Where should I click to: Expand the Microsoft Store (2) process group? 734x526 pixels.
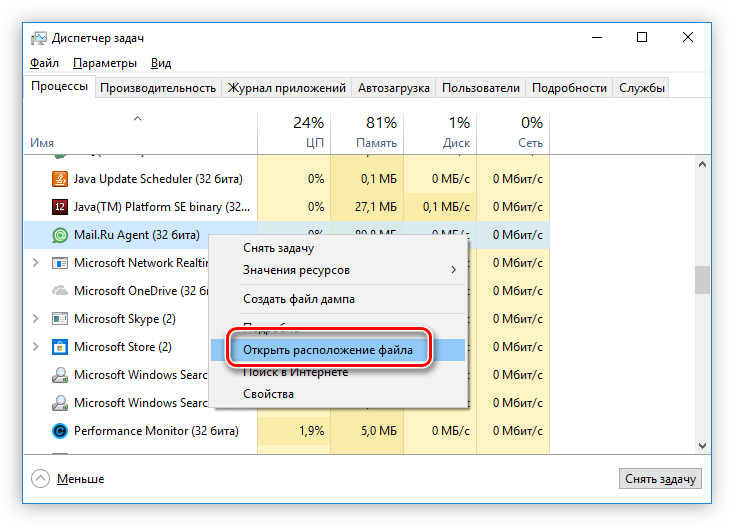[36, 347]
